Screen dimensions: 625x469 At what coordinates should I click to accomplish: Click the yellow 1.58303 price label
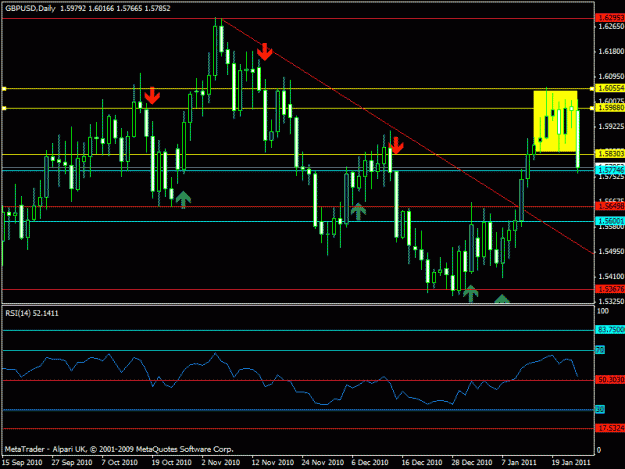(x=610, y=154)
